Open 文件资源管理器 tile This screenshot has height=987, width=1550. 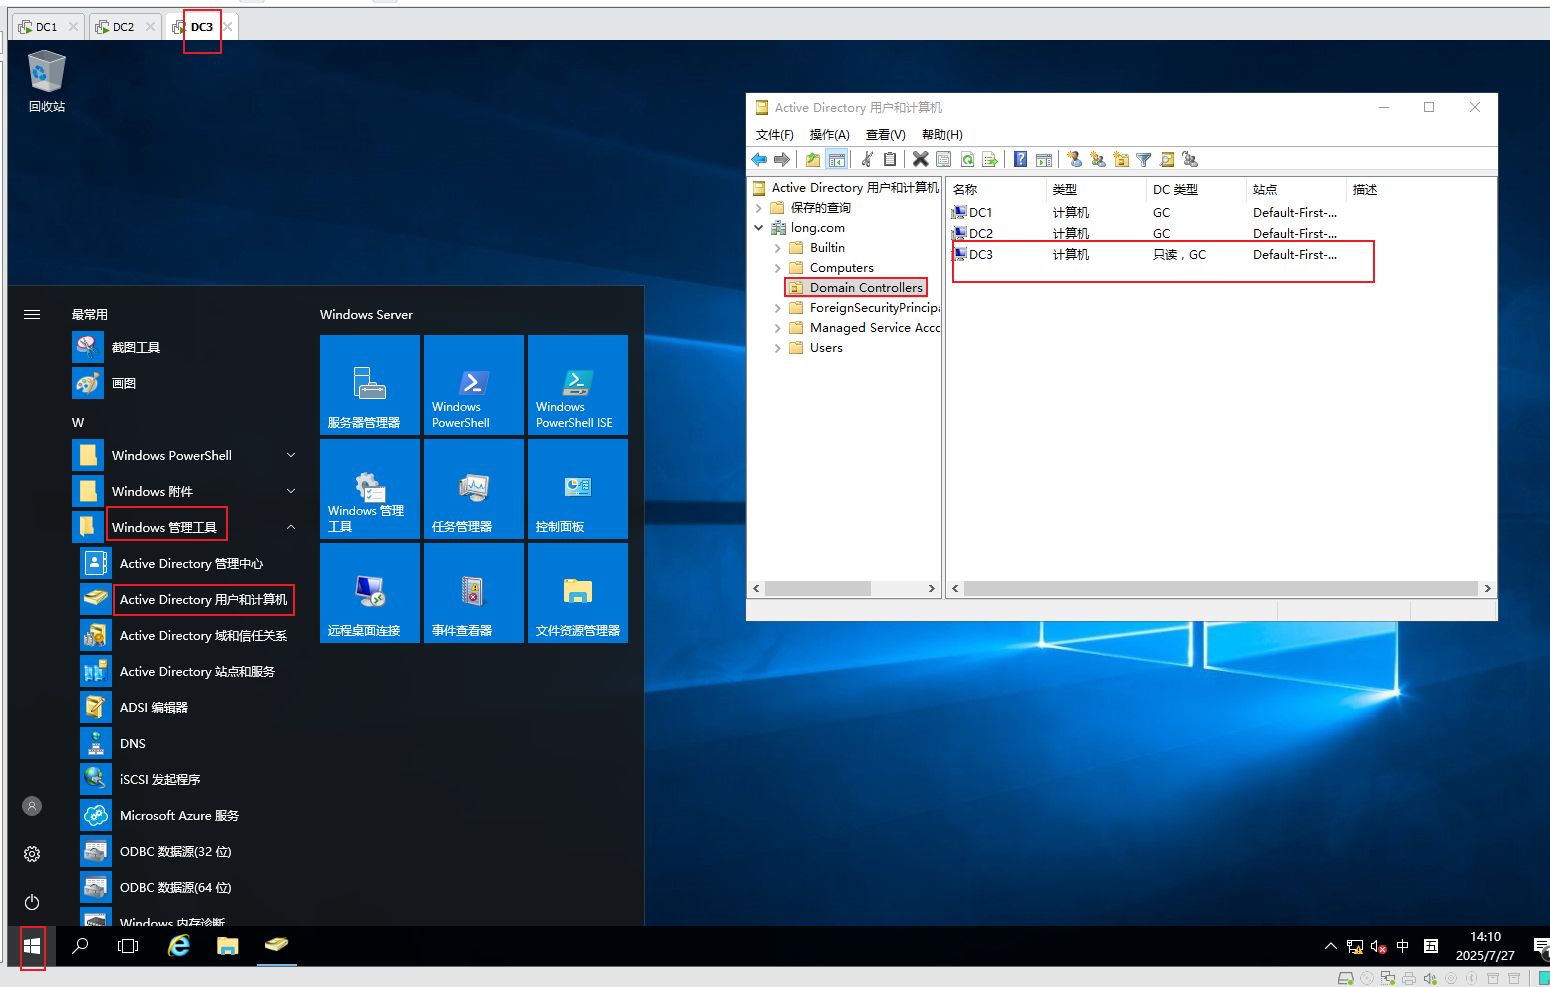[578, 593]
